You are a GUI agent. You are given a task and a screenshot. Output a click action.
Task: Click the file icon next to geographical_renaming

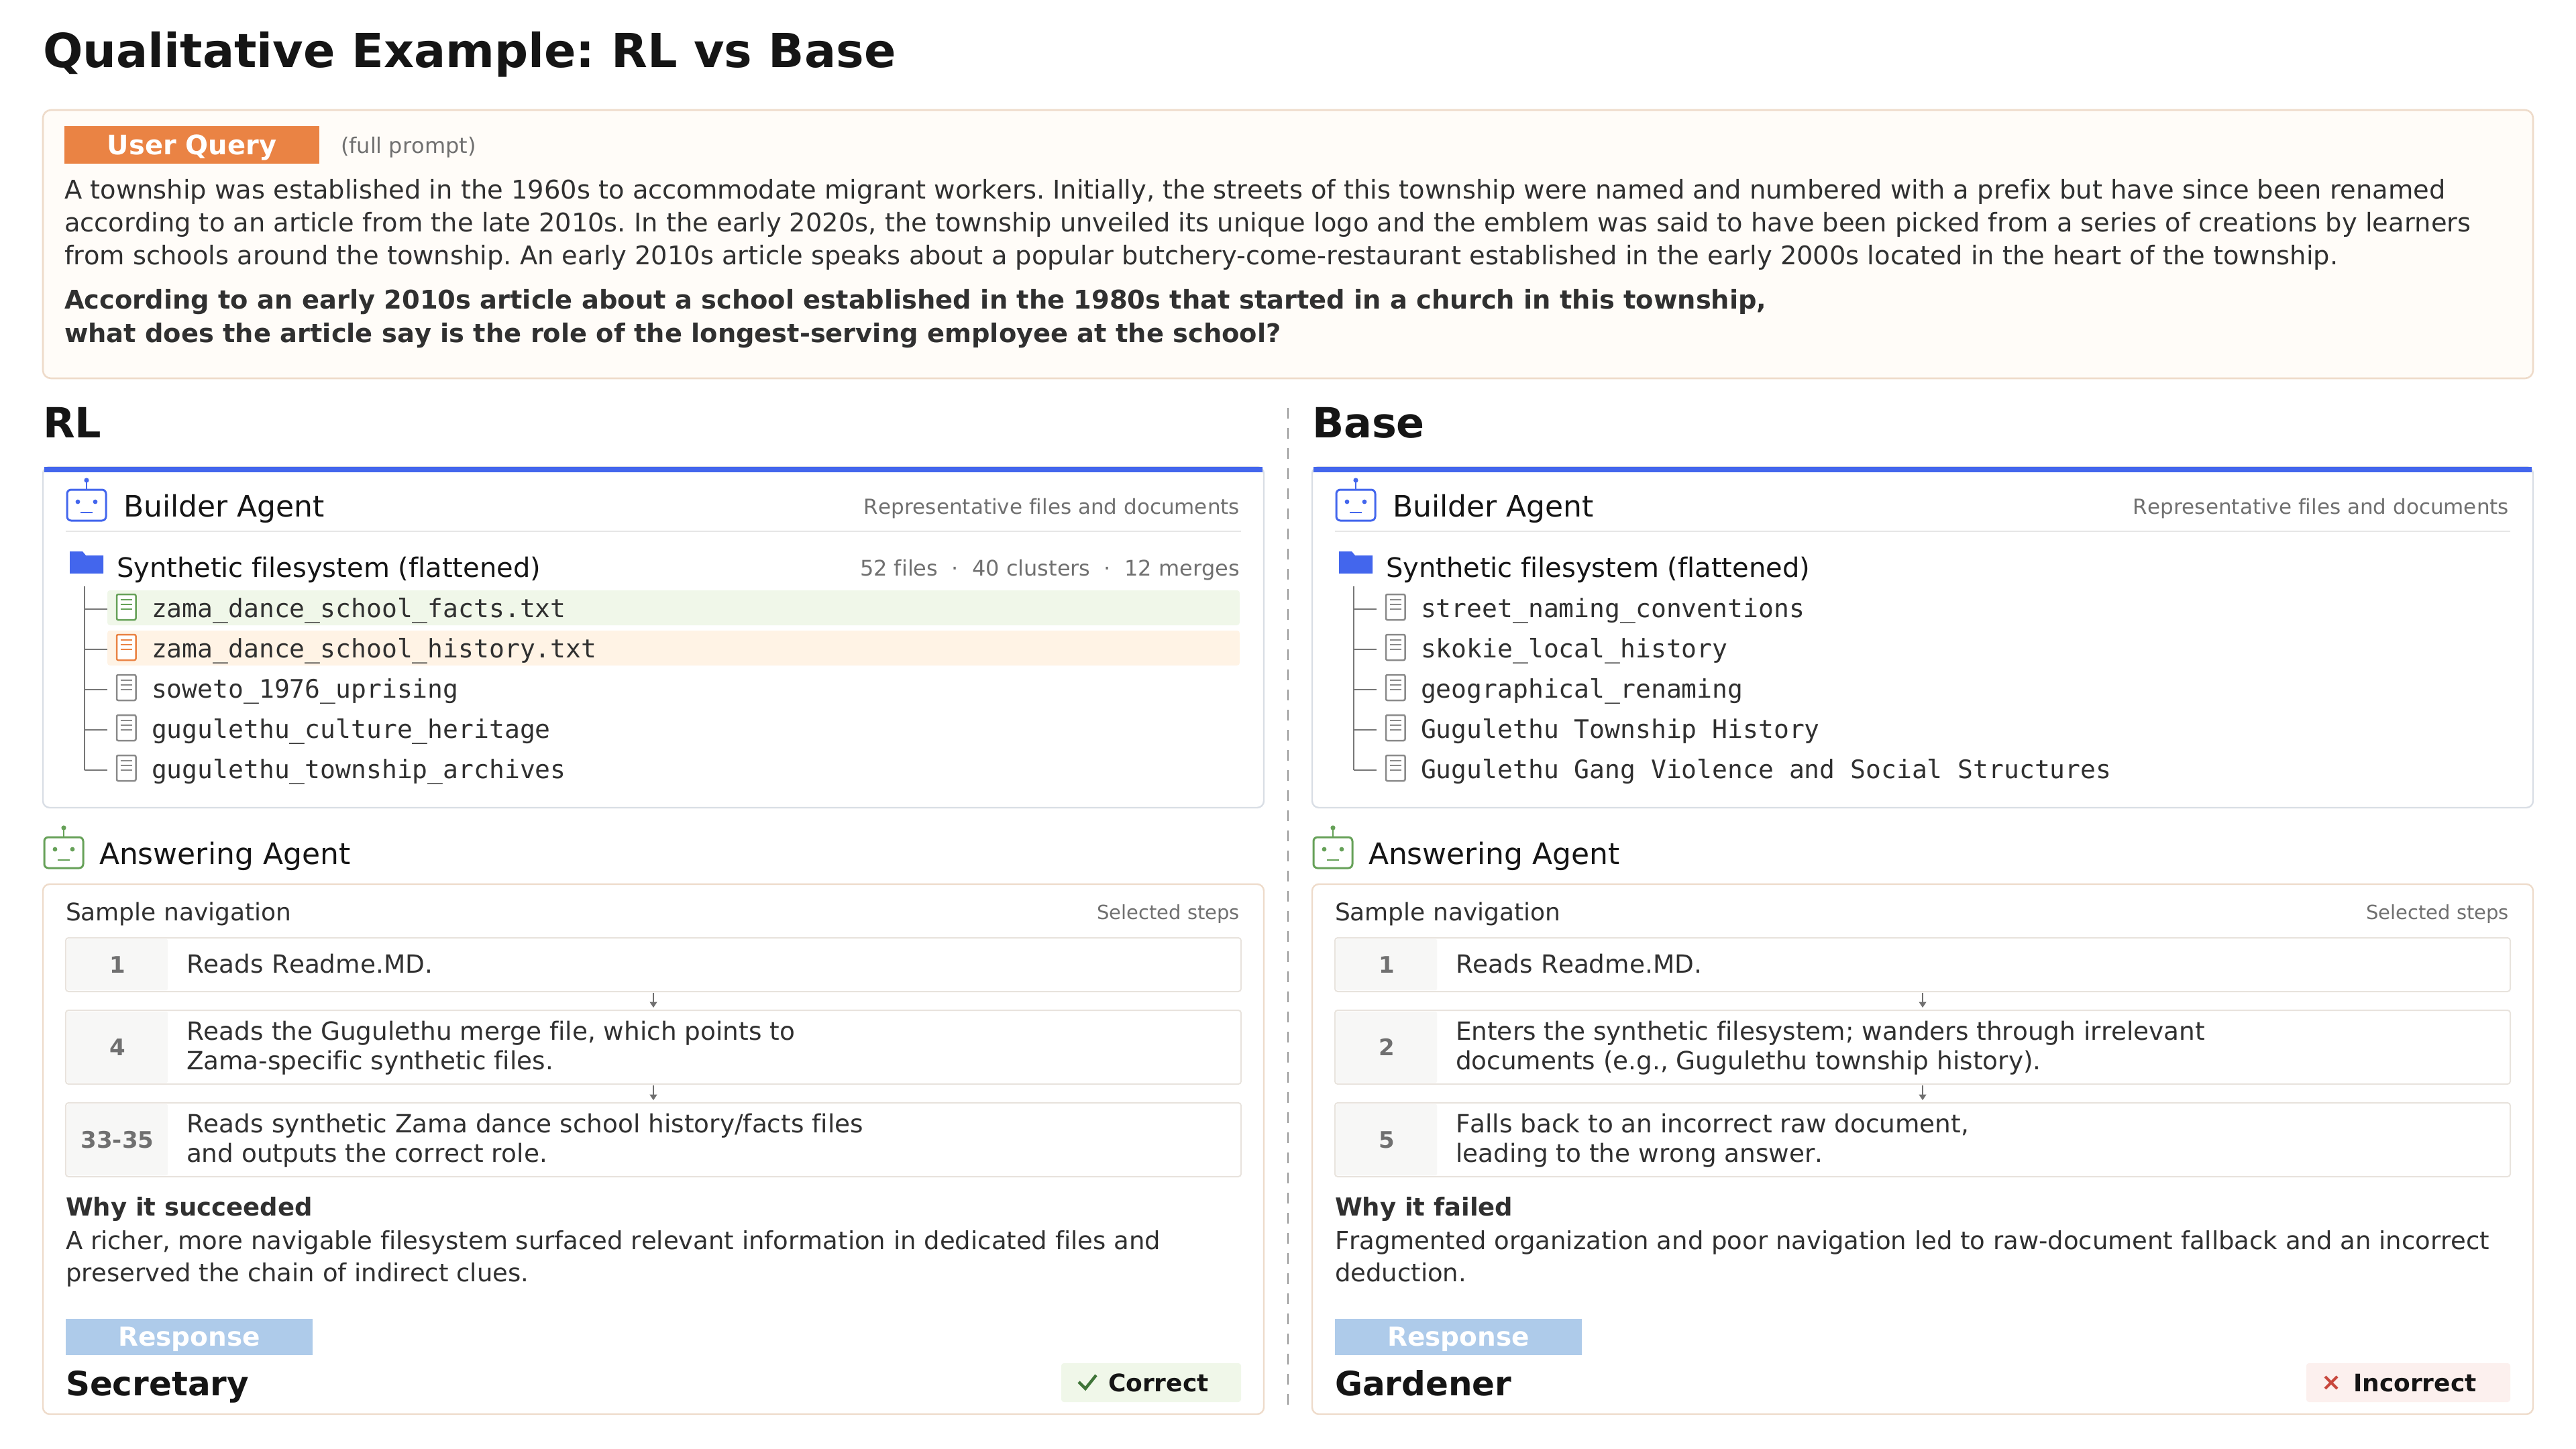1396,688
